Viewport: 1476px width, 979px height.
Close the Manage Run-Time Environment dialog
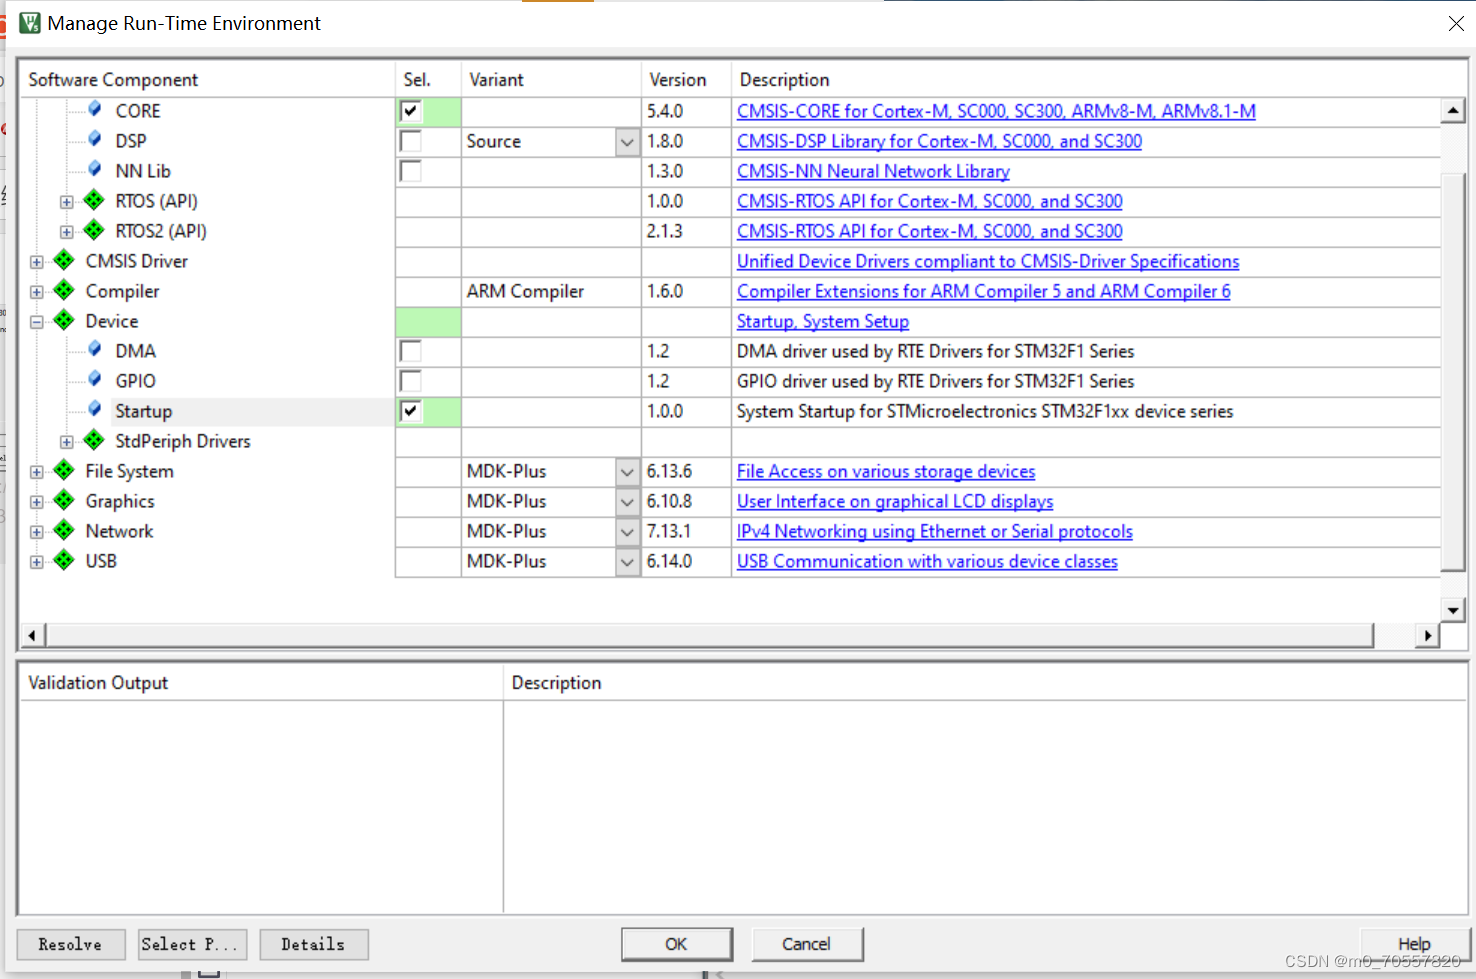coord(1456,23)
